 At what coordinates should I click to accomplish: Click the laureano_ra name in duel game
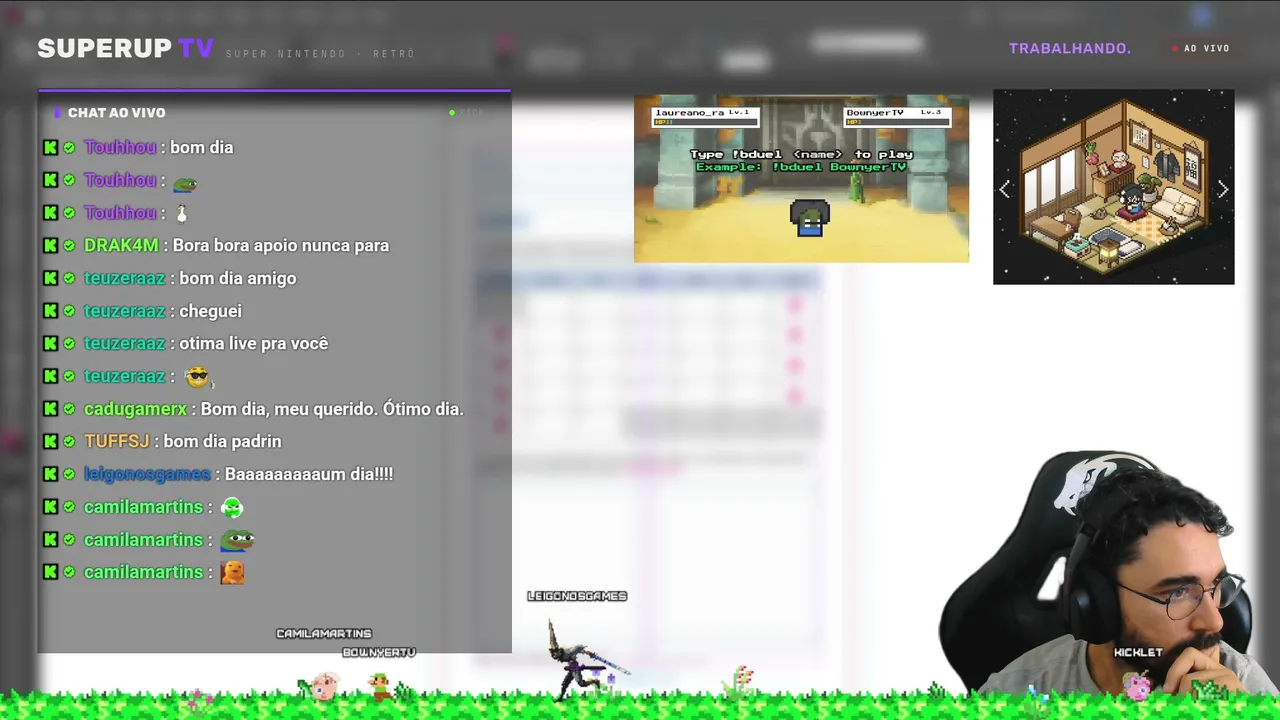(x=690, y=113)
